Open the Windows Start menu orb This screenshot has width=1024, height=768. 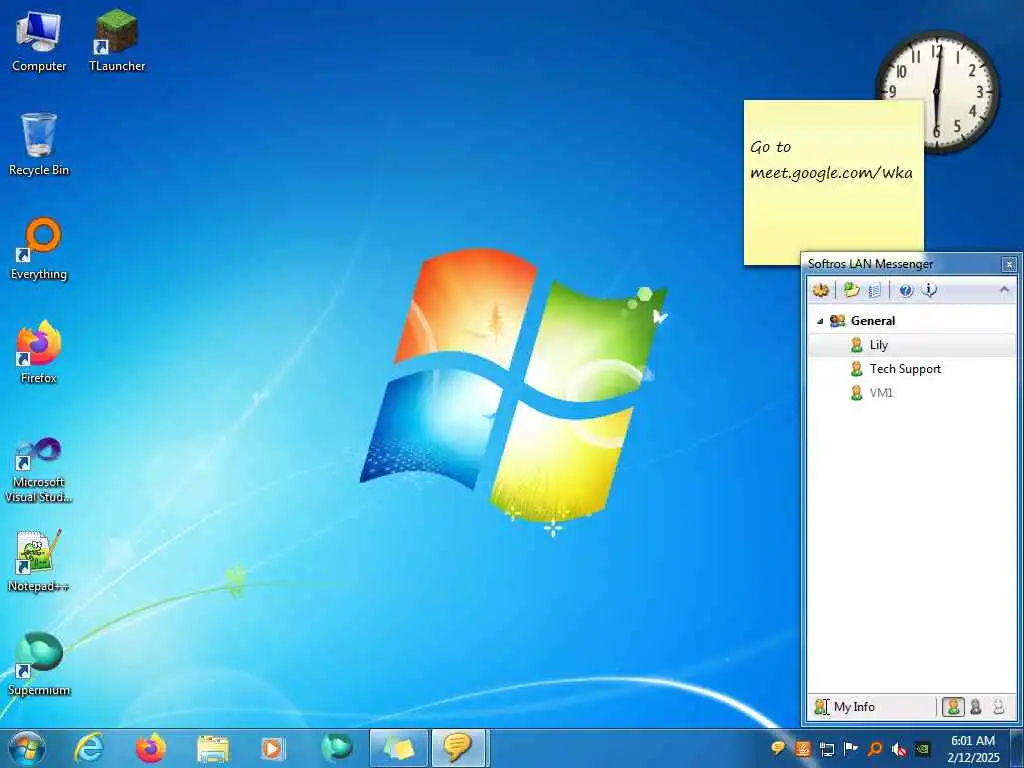(x=26, y=749)
